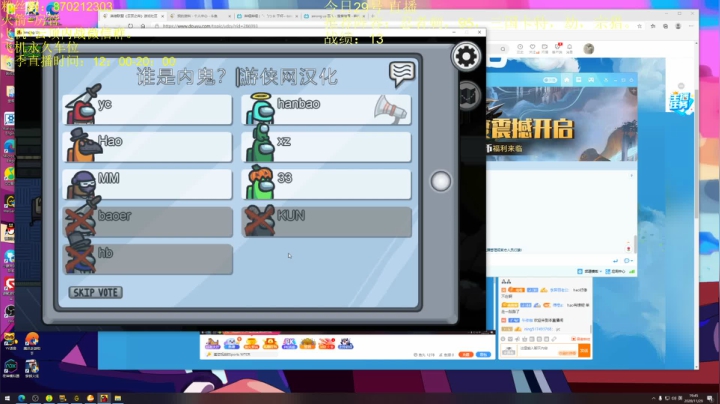This screenshot has width=720, height=404.
Task: Open File Explorer folder on taskbar
Action: [x=118, y=398]
